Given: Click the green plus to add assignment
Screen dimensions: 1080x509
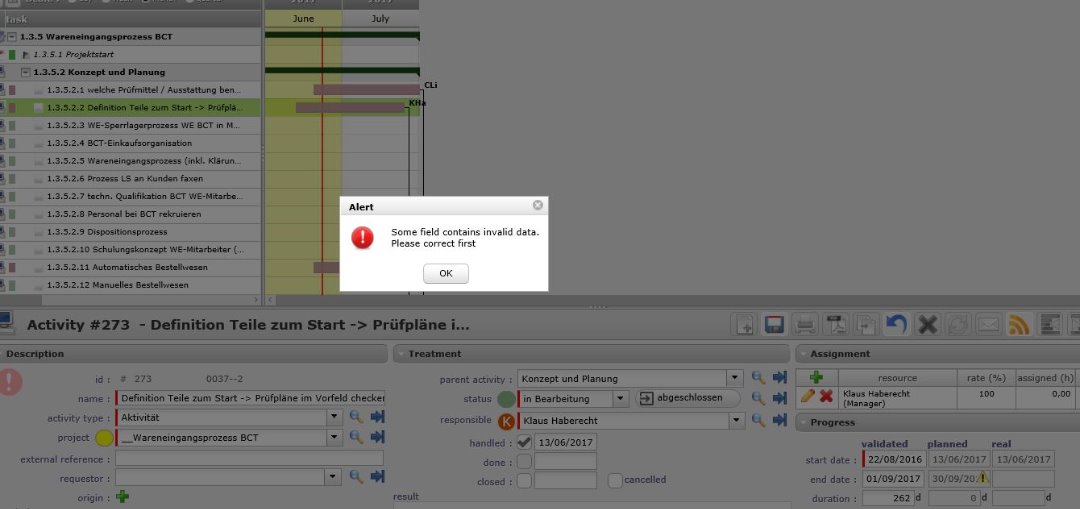Looking at the screenshot, I should pos(816,378).
